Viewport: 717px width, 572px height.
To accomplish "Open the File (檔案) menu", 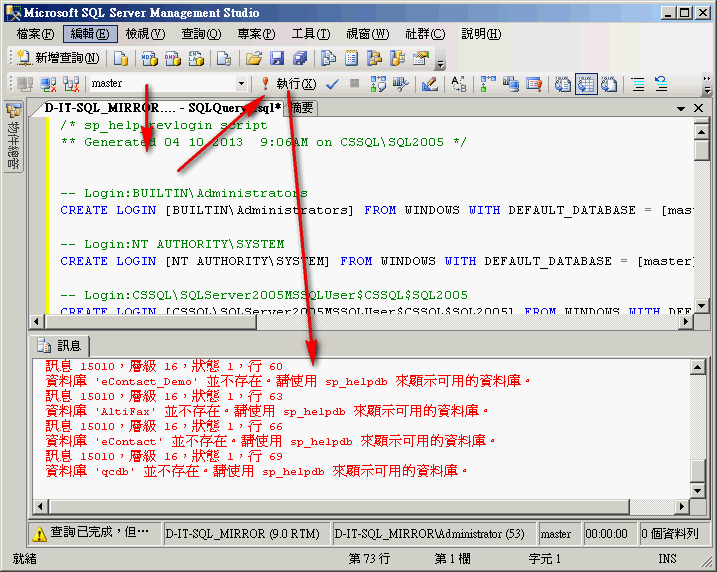I will [35, 34].
